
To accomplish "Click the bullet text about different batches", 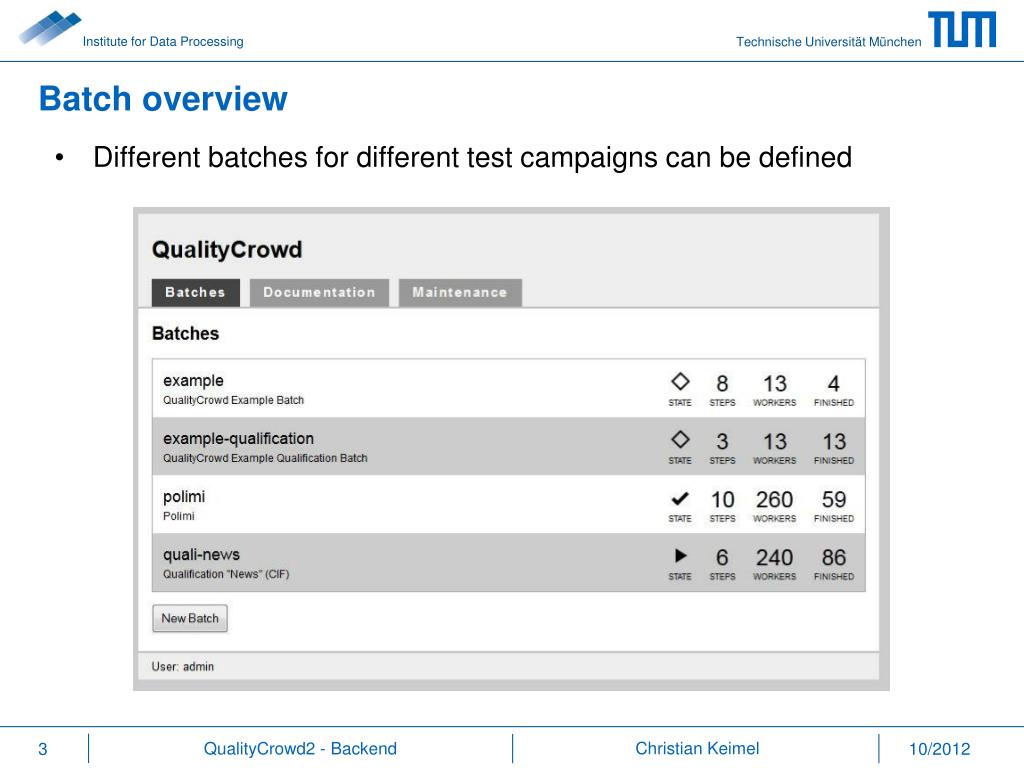I will [473, 158].
